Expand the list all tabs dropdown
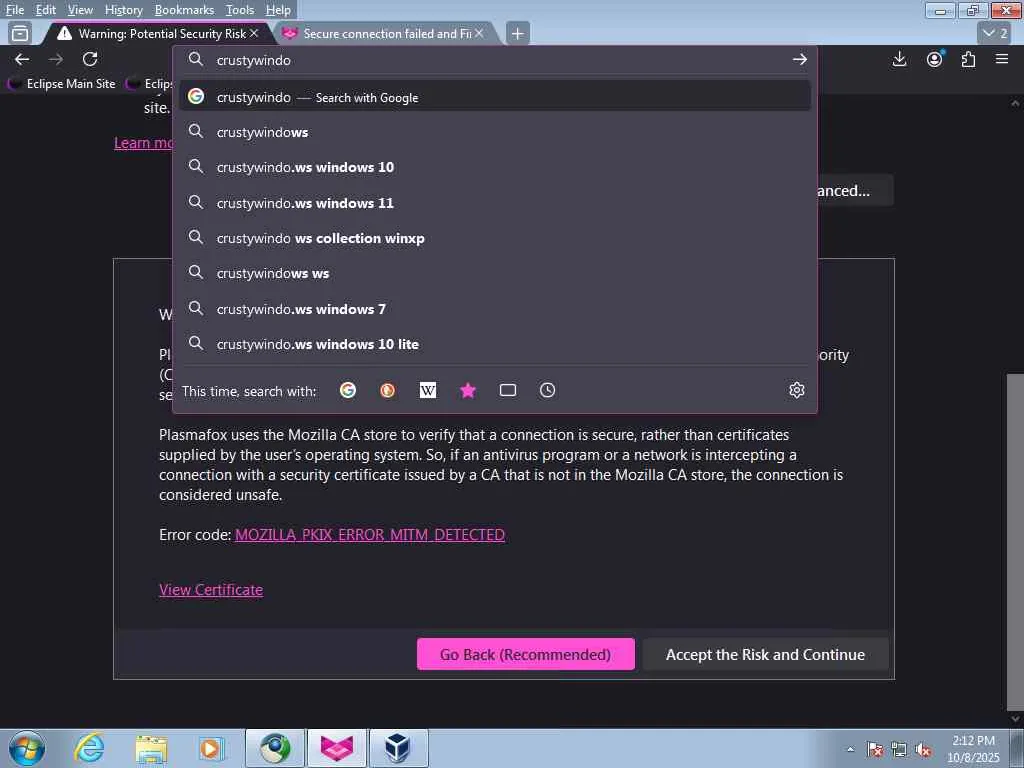1024x768 pixels. [x=995, y=33]
